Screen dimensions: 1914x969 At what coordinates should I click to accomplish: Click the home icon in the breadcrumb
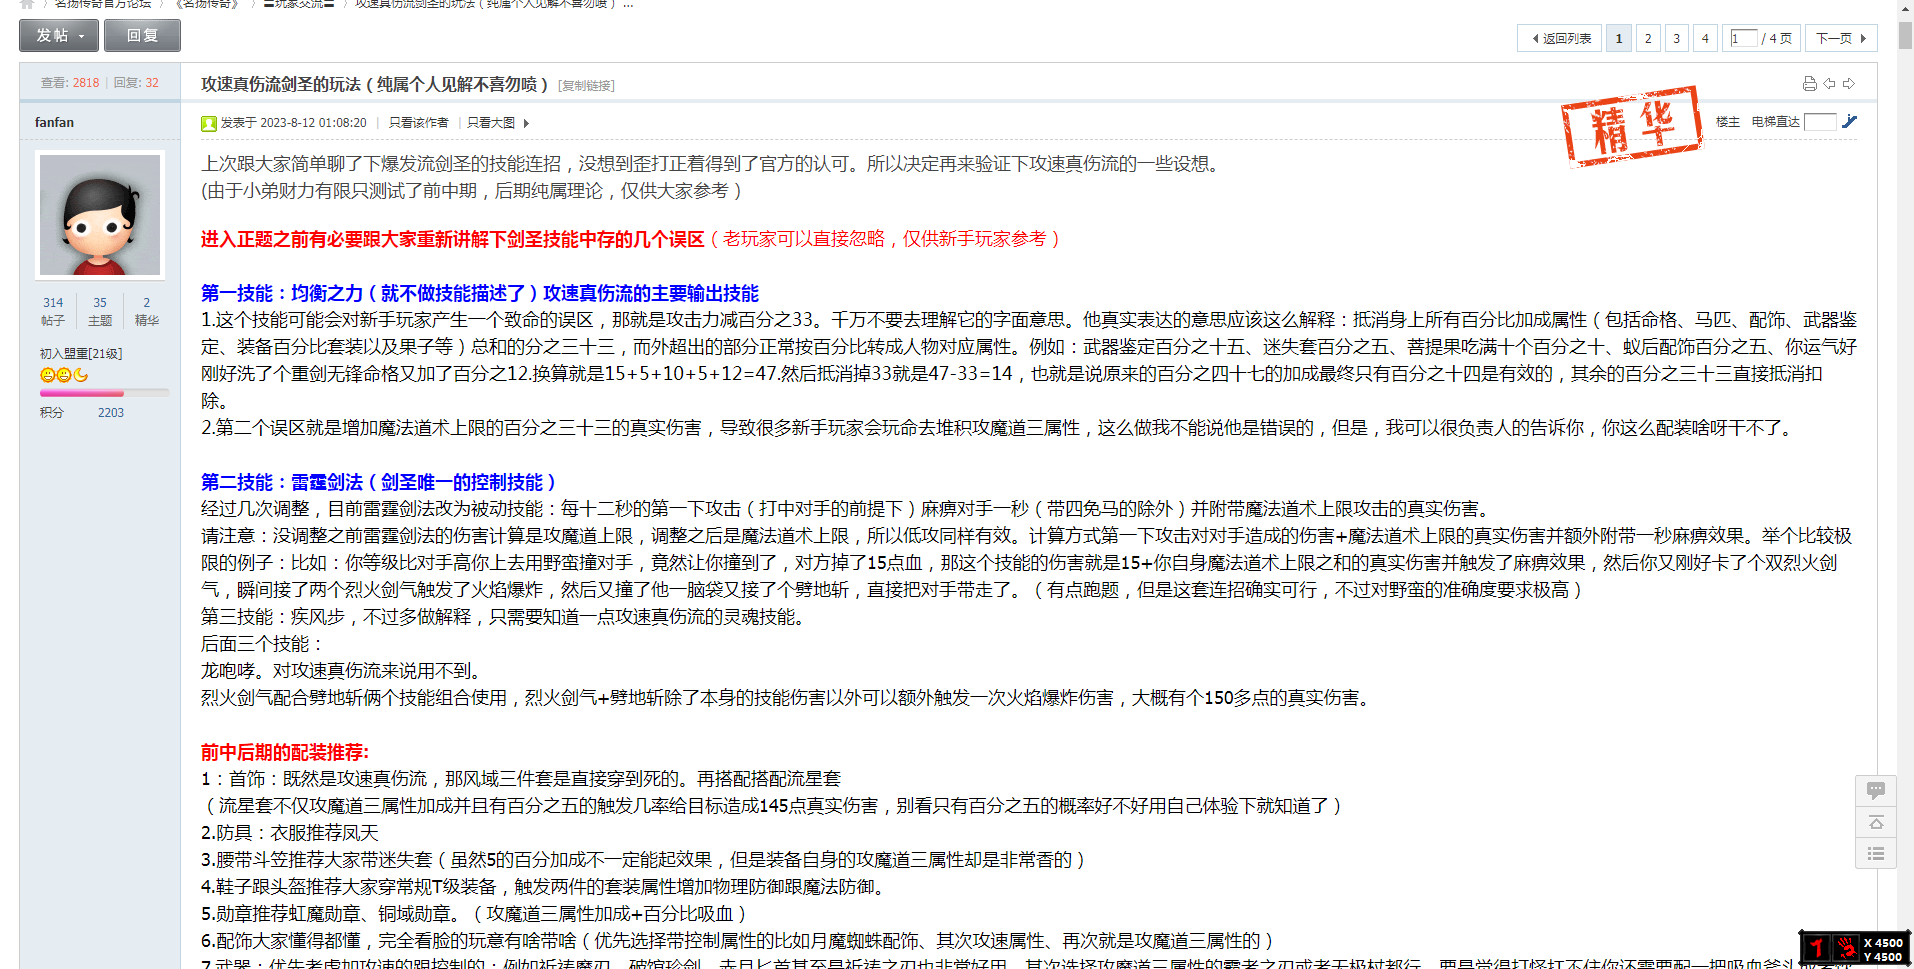[27, 4]
